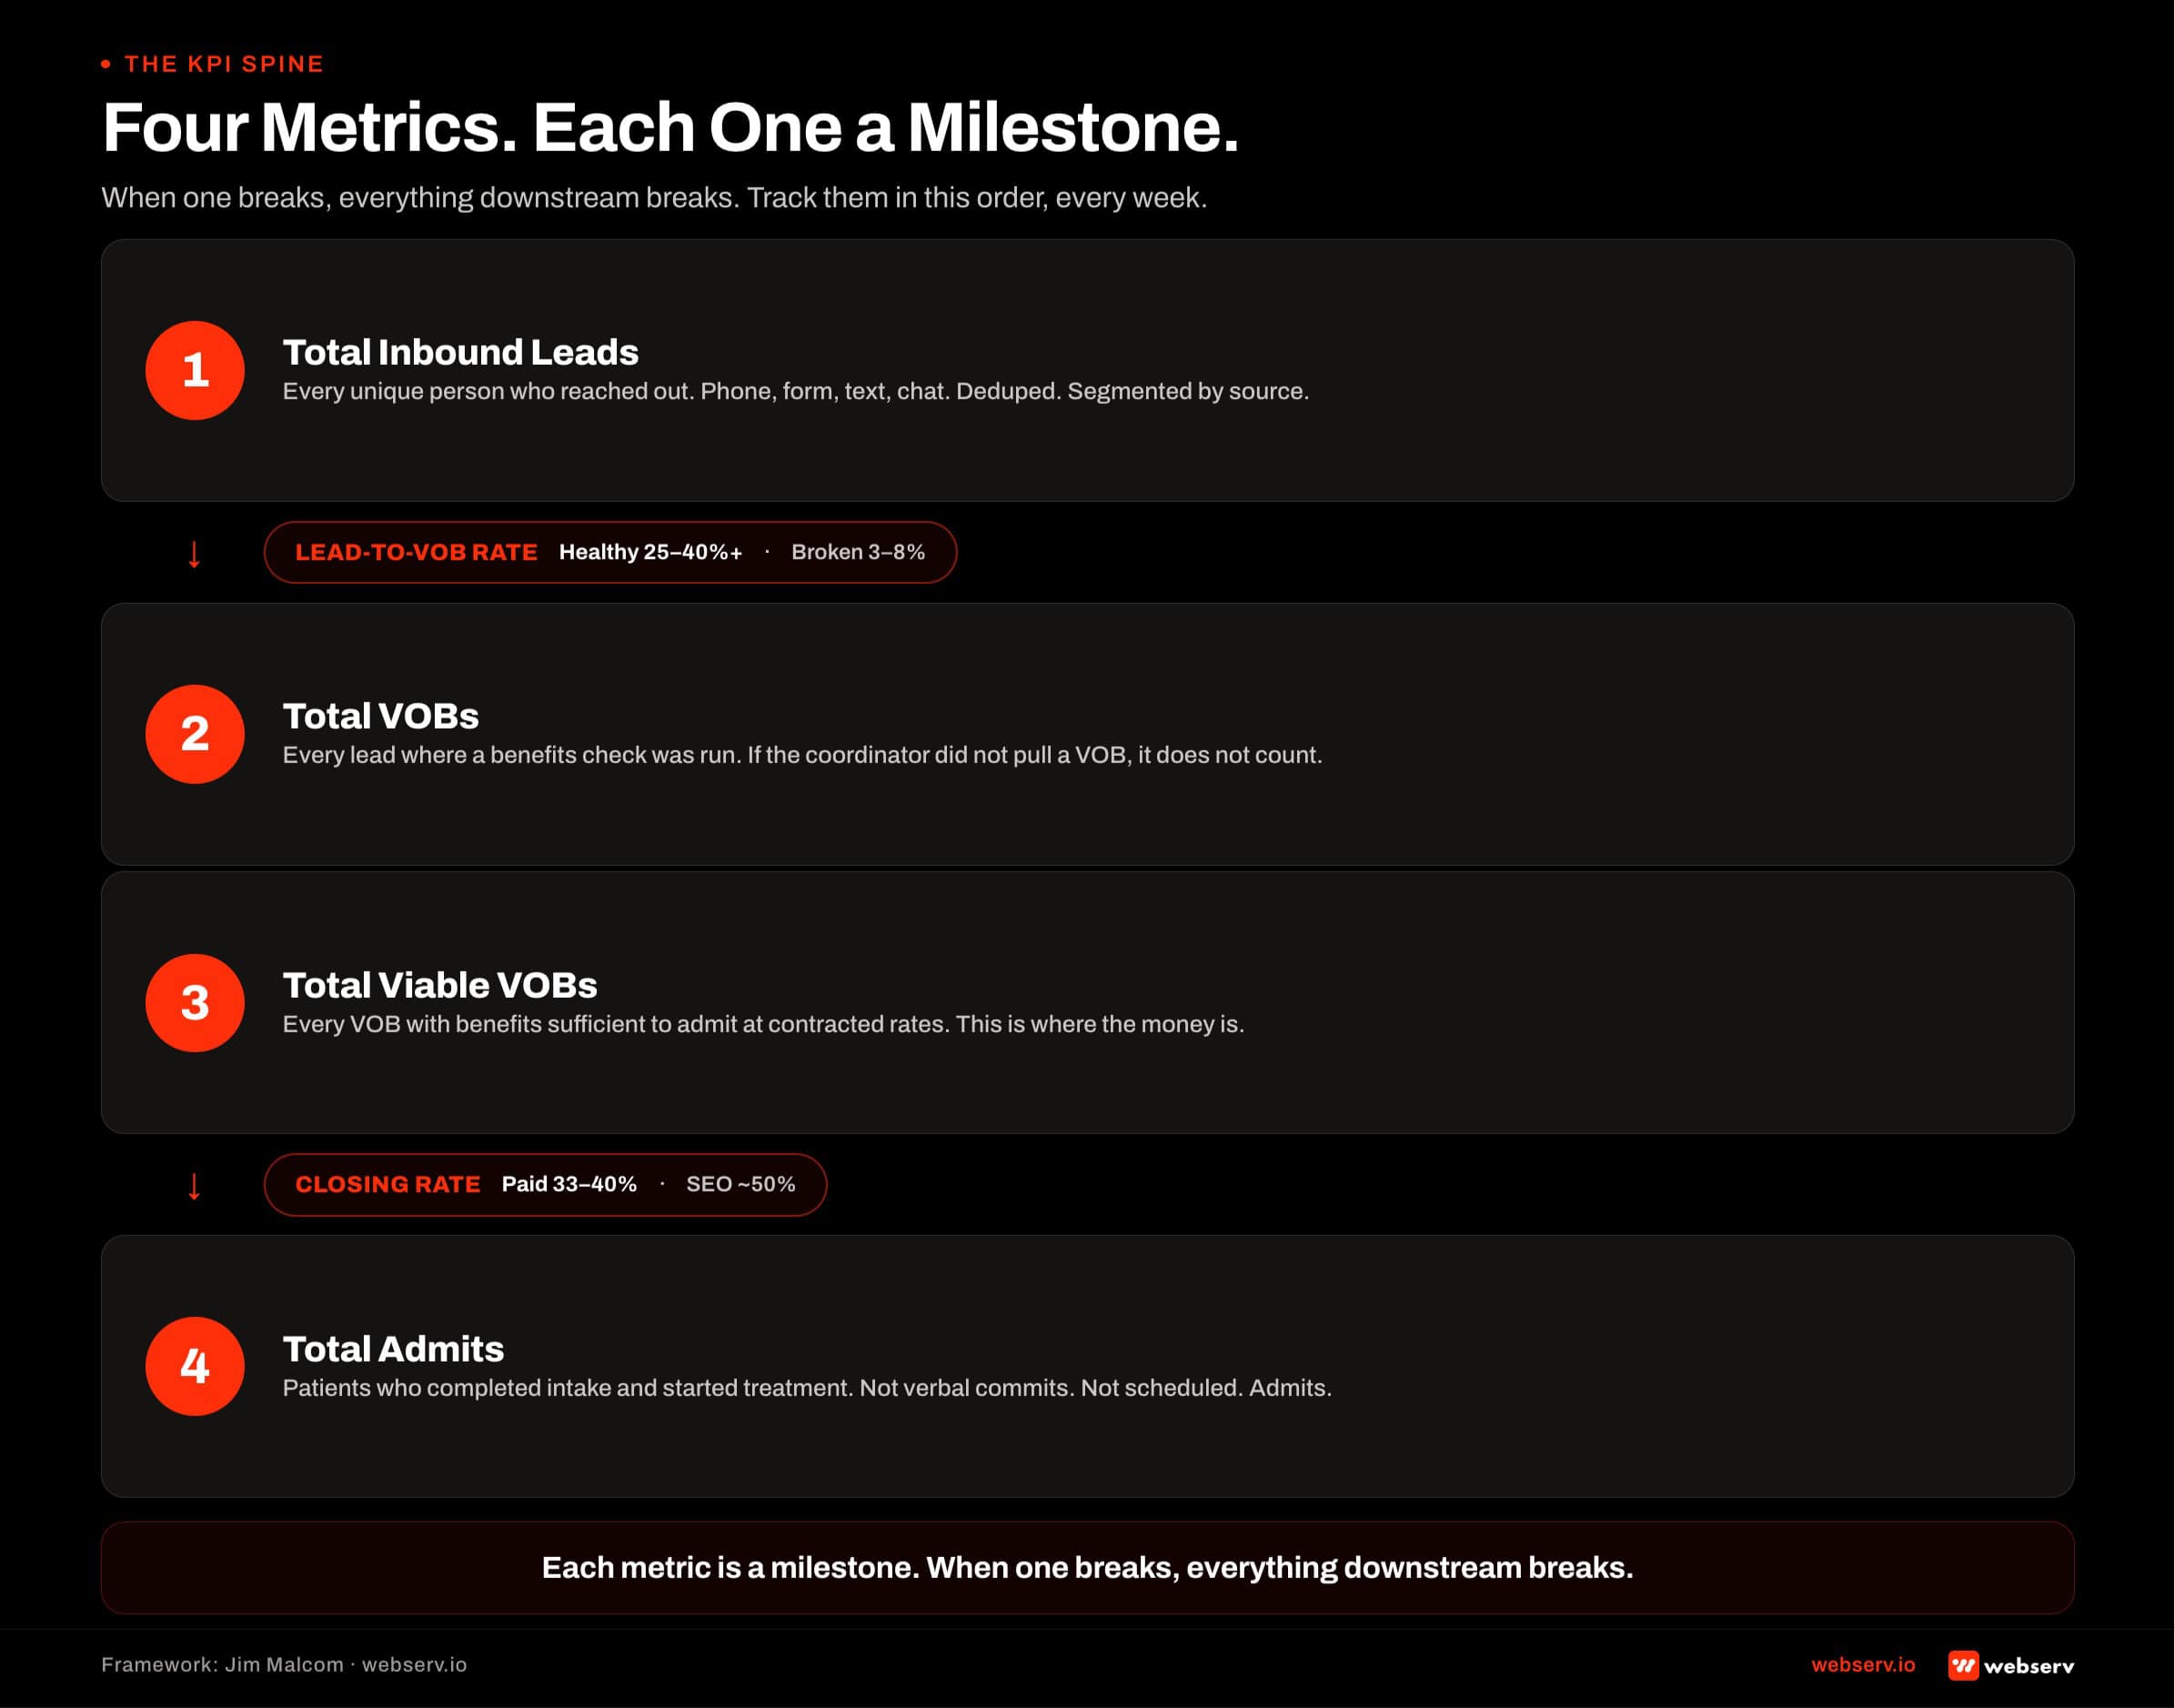The width and height of the screenshot is (2174, 1708).
Task: Click the Total Viable VOBs heading
Action: [440, 985]
